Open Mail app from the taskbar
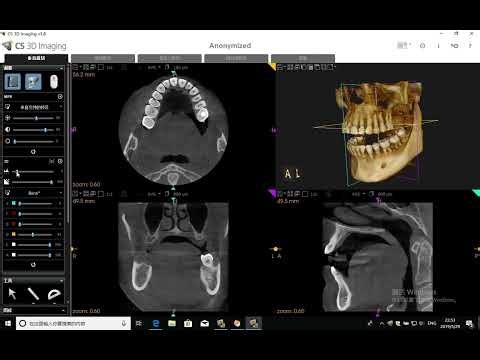 (x=204, y=323)
